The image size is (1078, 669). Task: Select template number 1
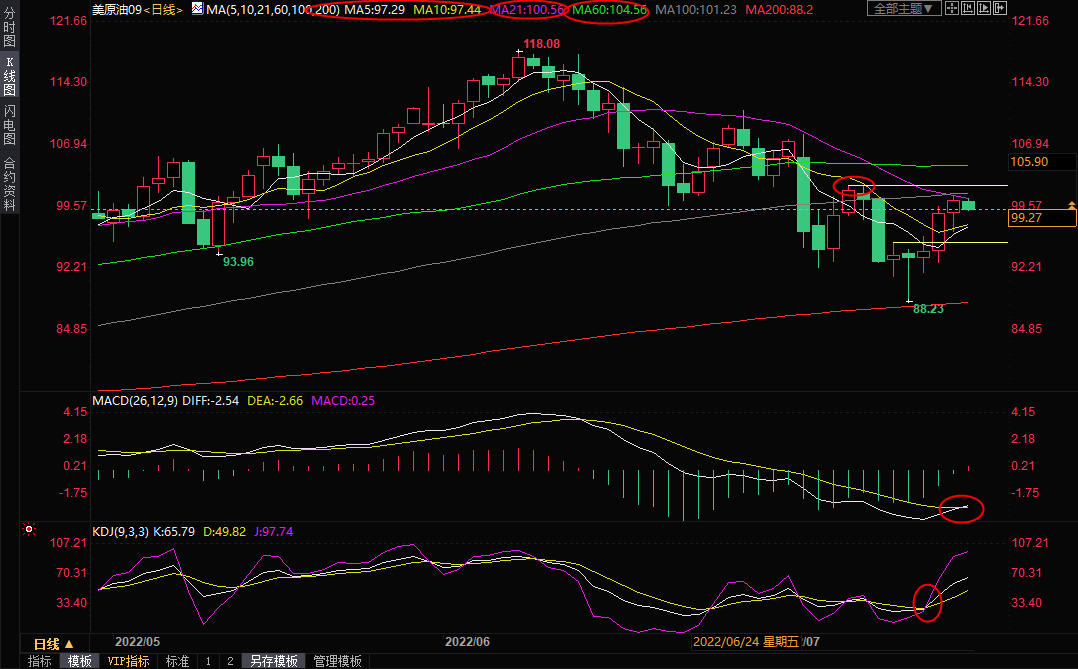208,661
